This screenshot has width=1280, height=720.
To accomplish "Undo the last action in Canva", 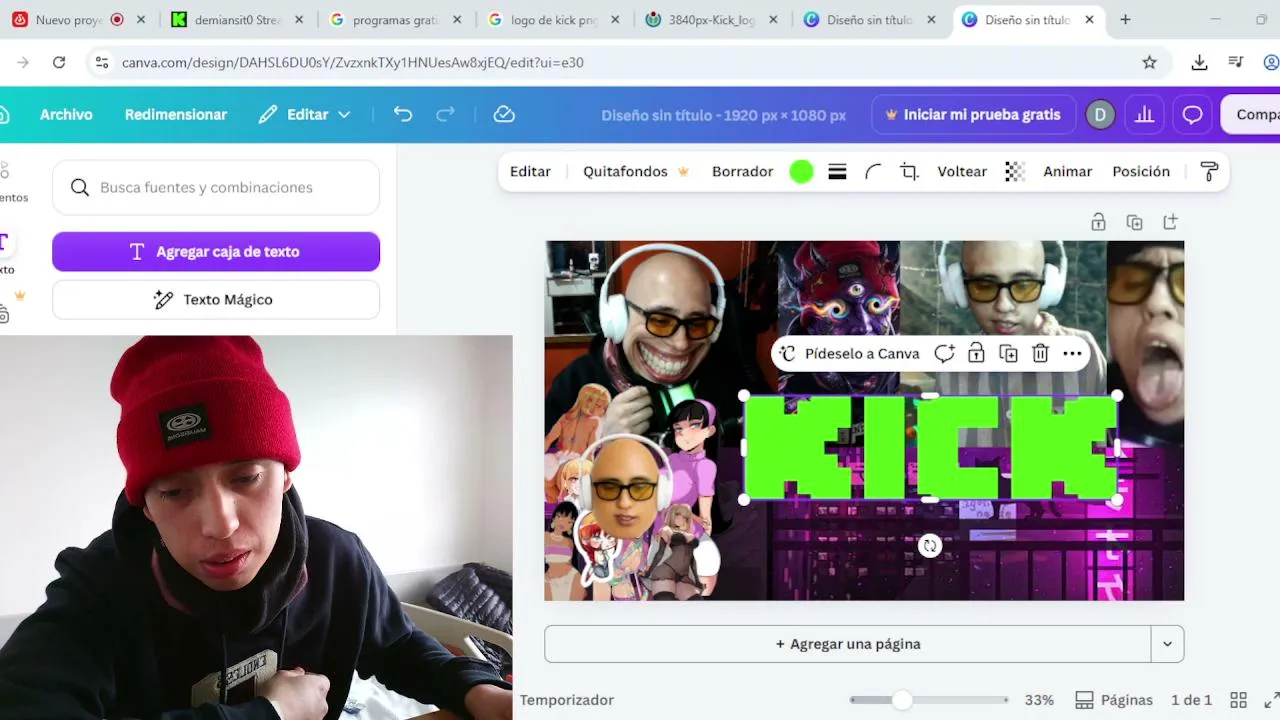I will click(x=403, y=115).
